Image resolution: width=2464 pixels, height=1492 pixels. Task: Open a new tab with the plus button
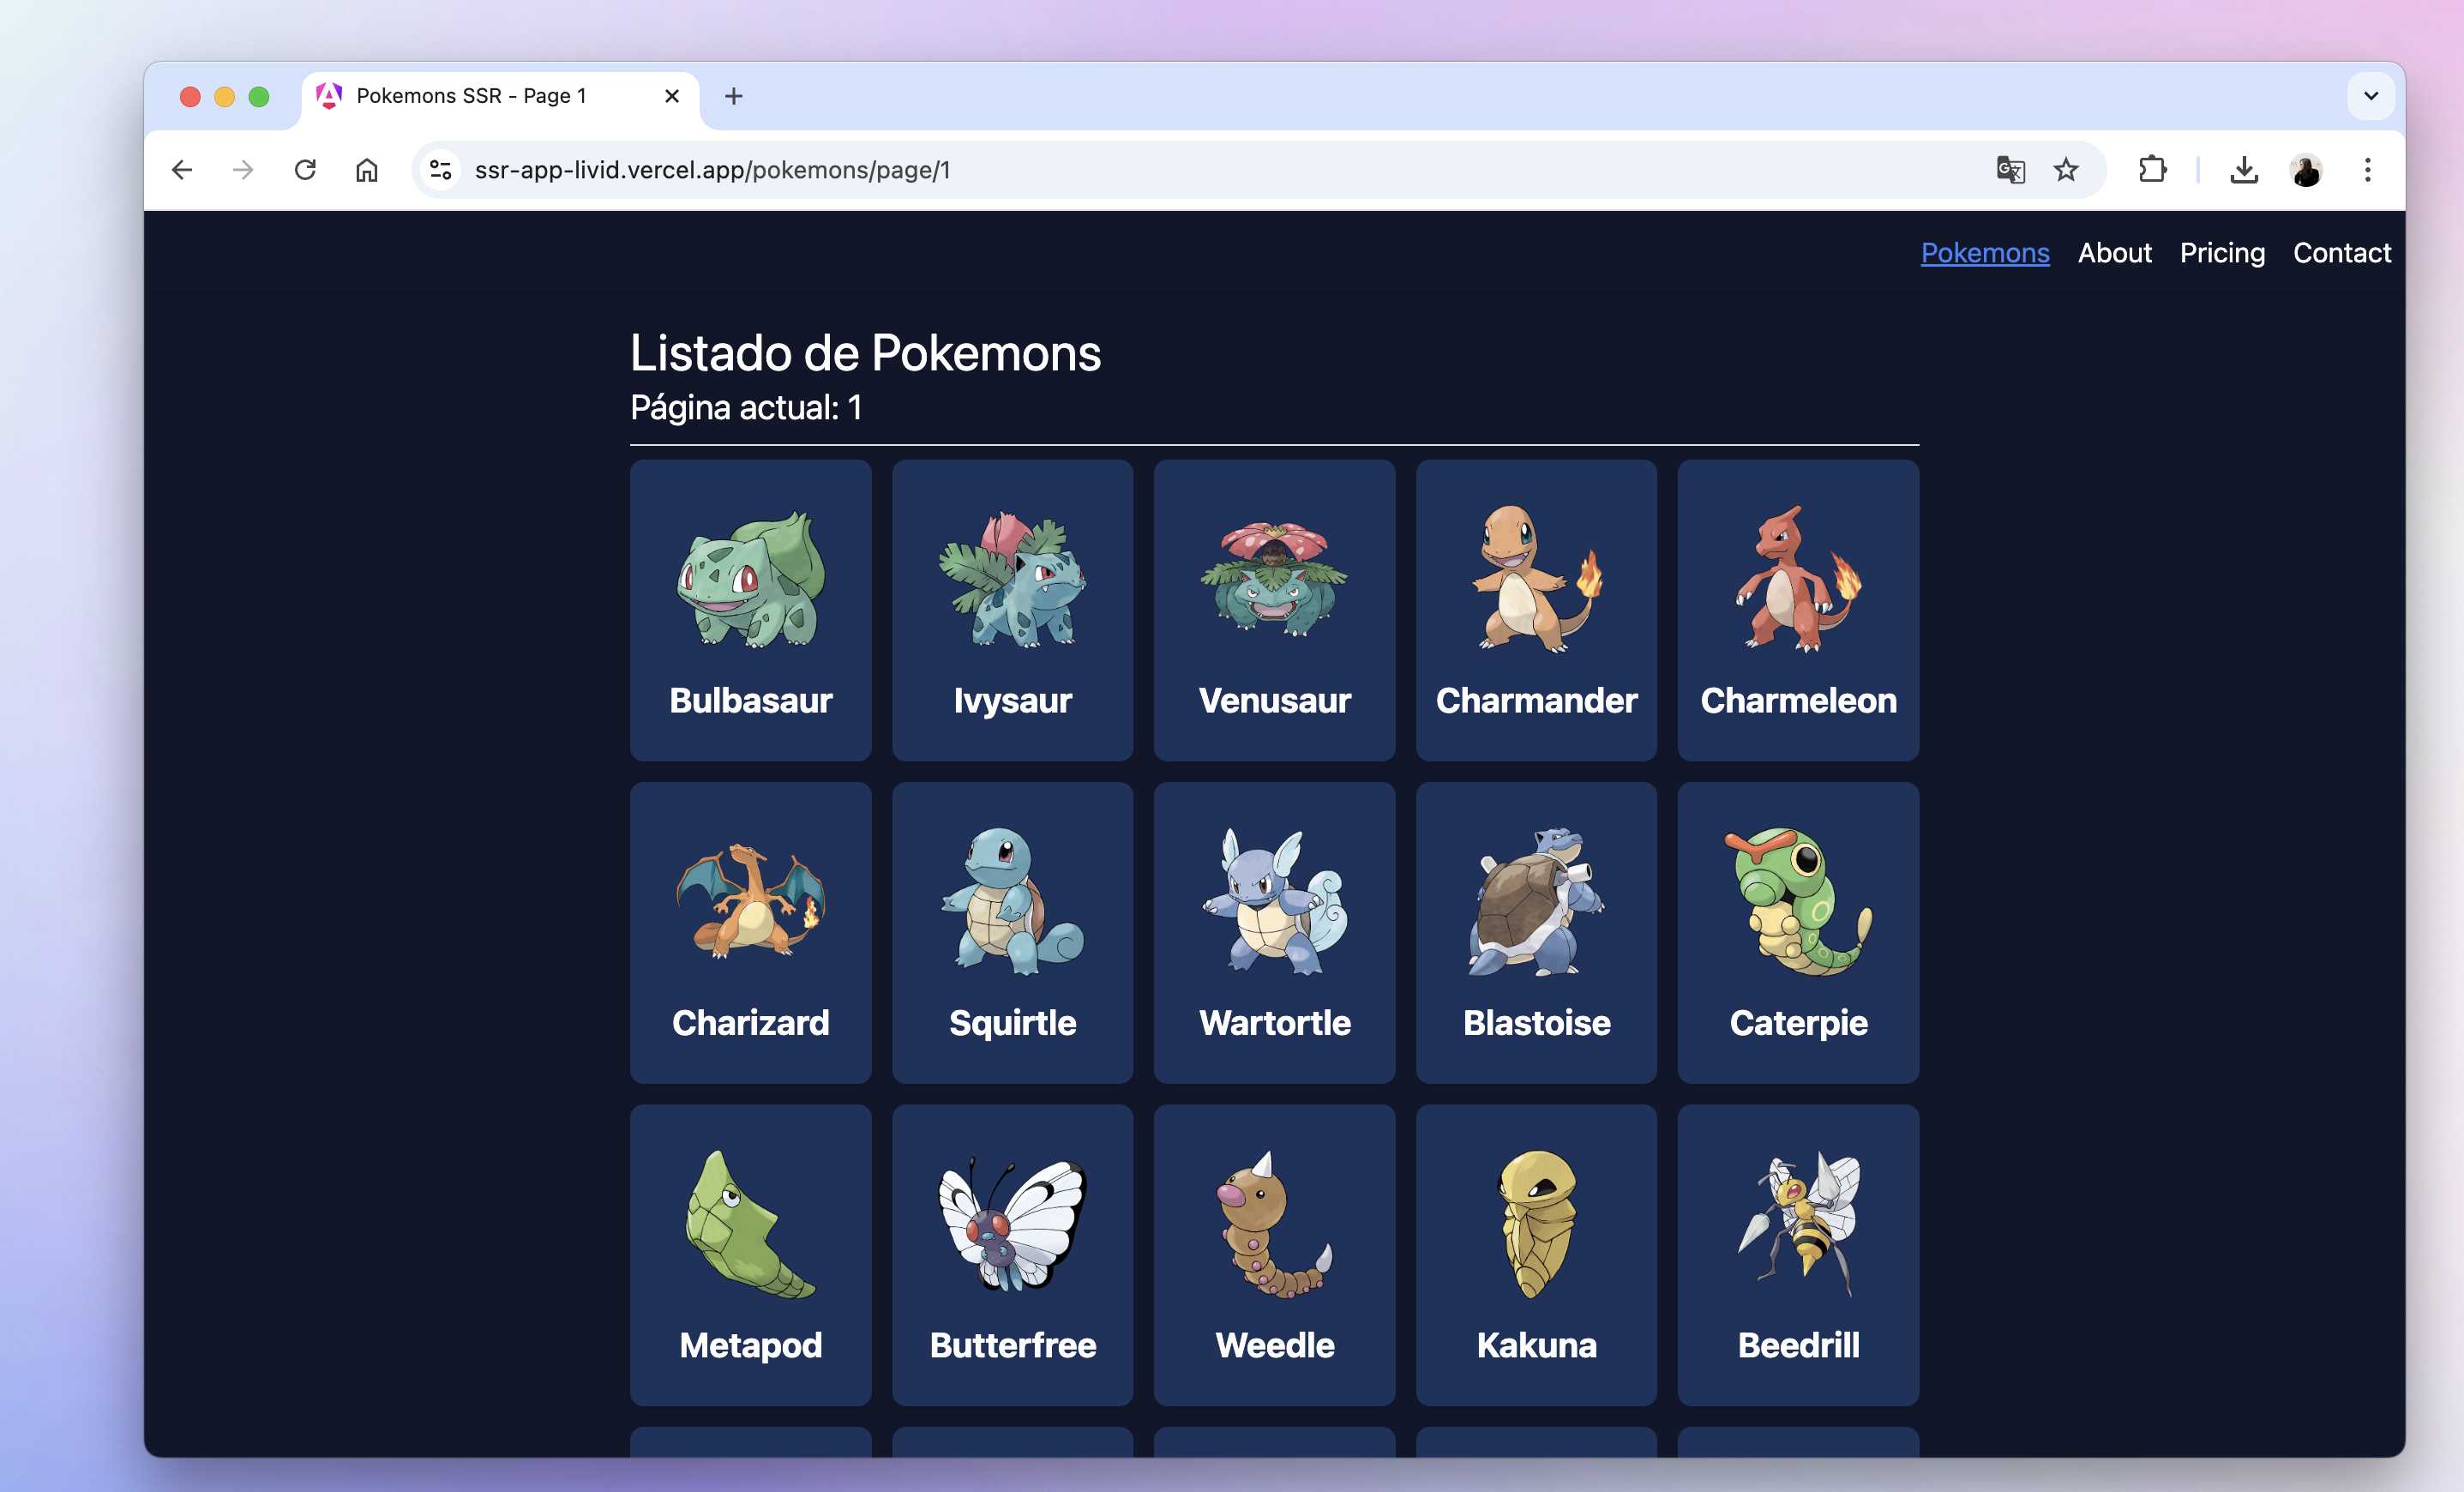click(x=733, y=96)
